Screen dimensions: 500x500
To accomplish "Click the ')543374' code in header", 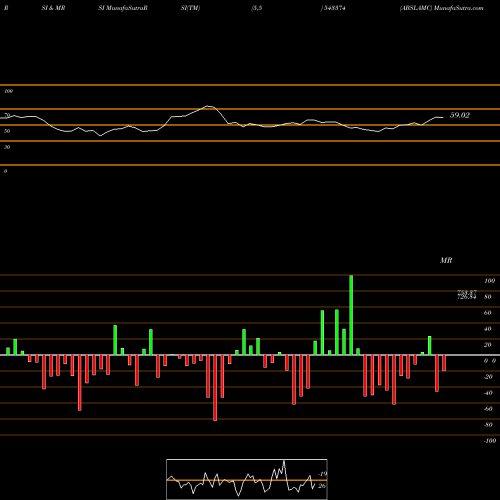I will coord(333,8).
